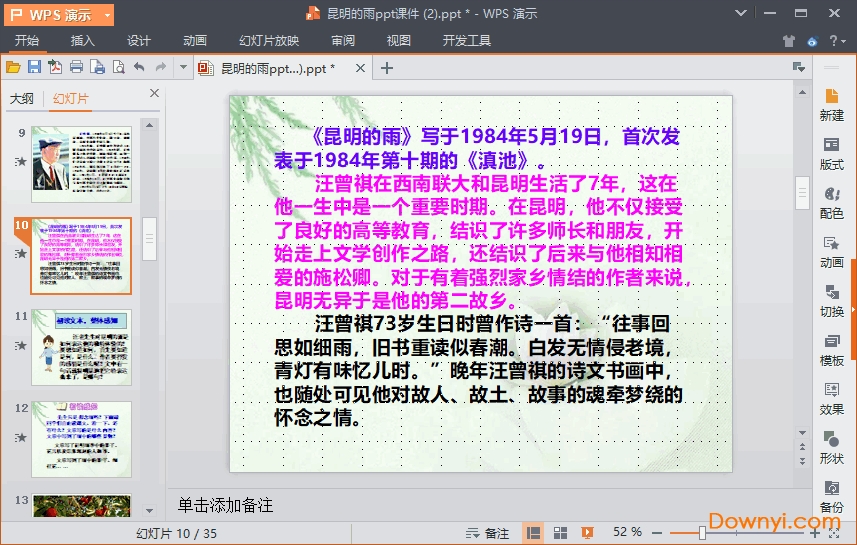This screenshot has height=545, width=857.
Task: Switch to normal view in status bar
Action: pyautogui.click(x=534, y=533)
